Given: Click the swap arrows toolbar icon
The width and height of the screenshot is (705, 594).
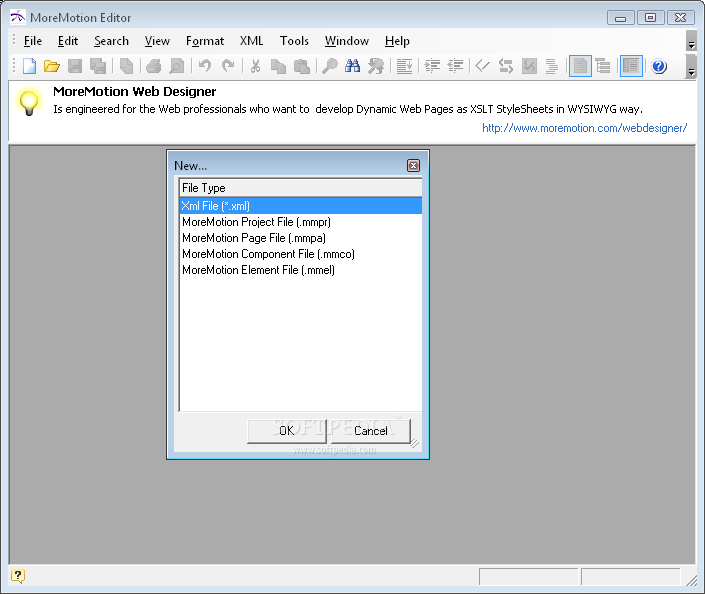Looking at the screenshot, I should pyautogui.click(x=506, y=66).
